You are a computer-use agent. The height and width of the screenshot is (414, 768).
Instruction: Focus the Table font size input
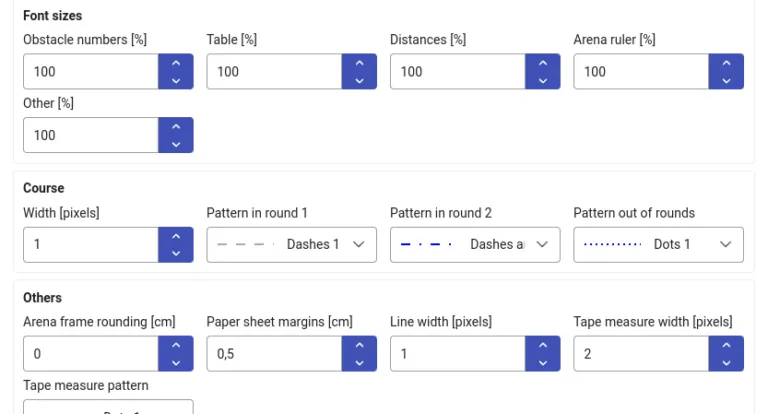point(274,72)
